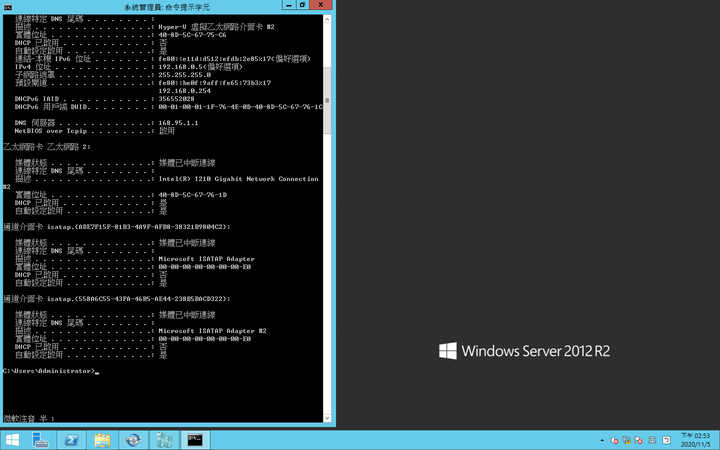Screen dimensions: 720x450
Task: Show hidden system tray icons
Action: tap(602, 440)
